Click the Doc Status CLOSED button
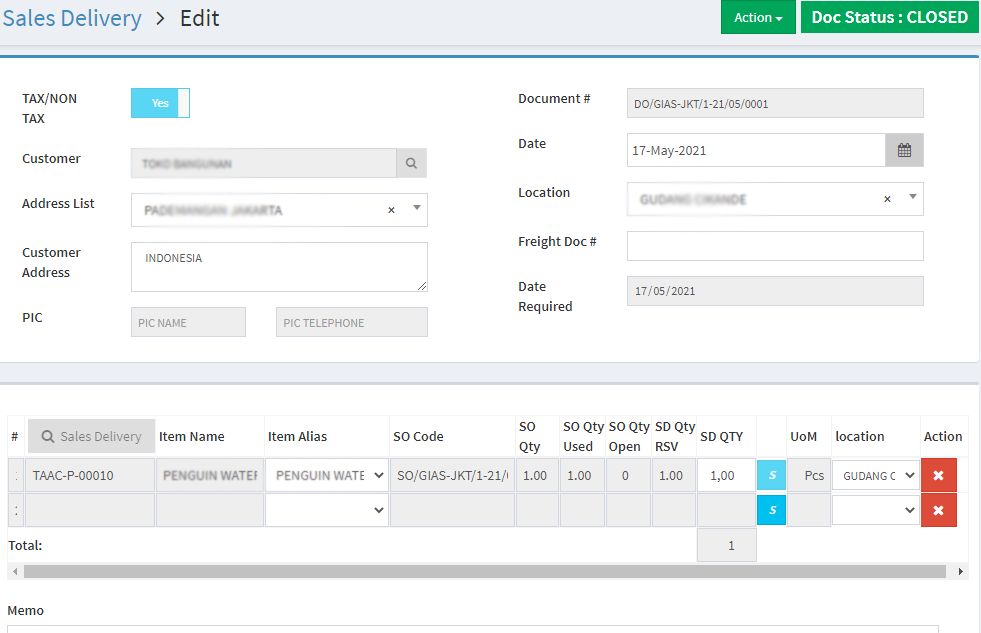The height and width of the screenshot is (633, 981). [x=890, y=17]
